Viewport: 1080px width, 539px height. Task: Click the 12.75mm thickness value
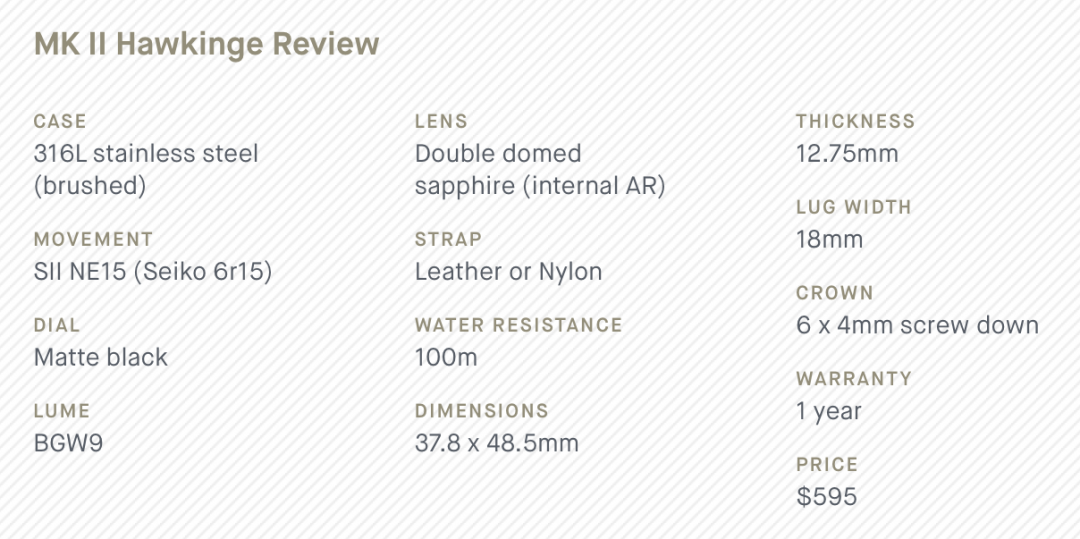847,154
